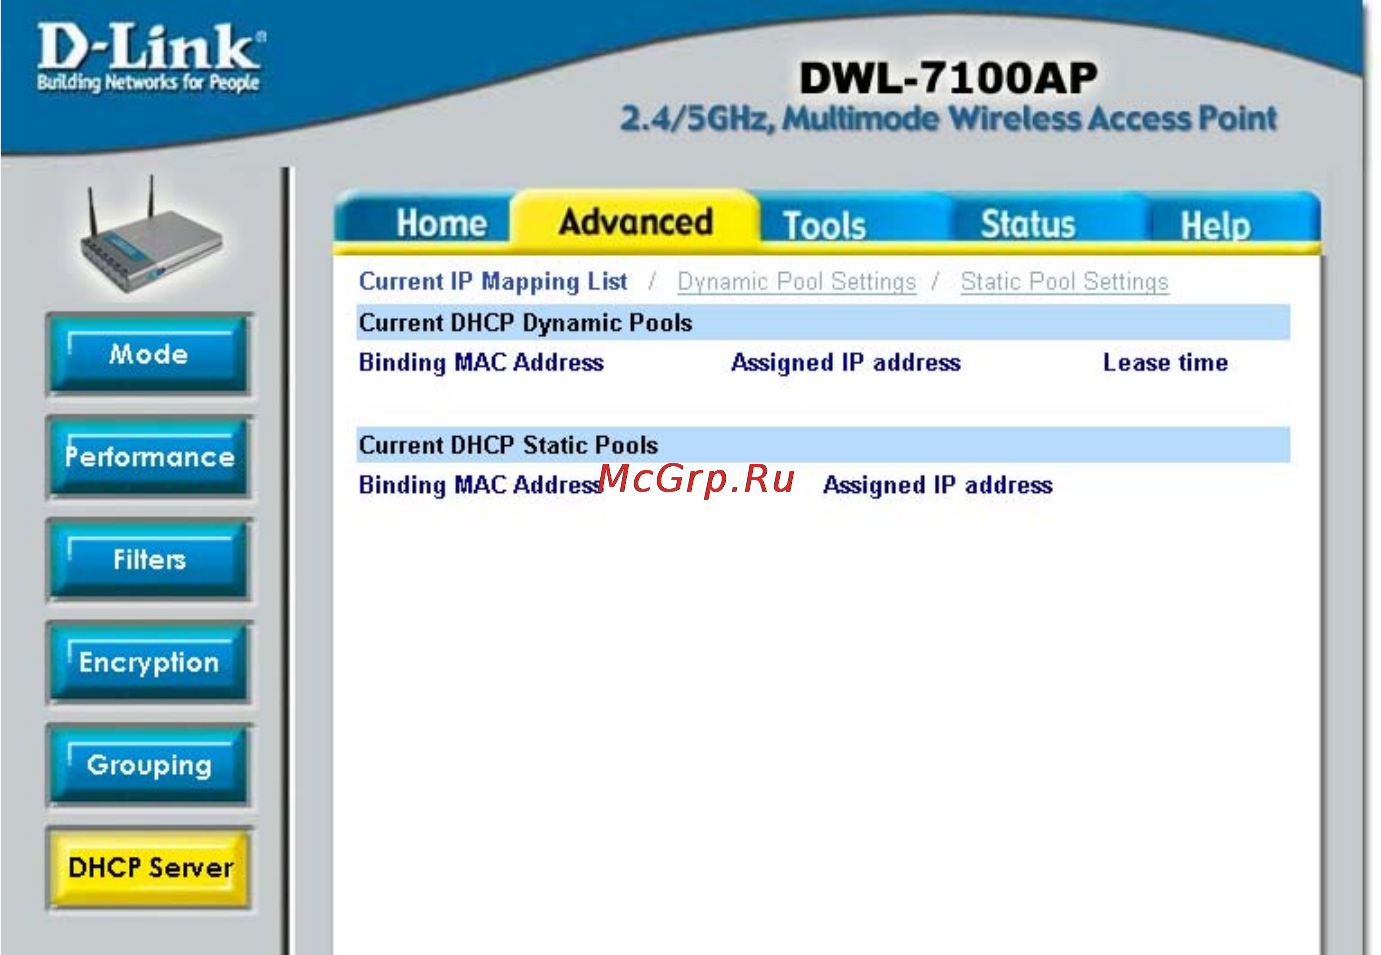1381x955 pixels.
Task: Open the Grouping section
Action: [148, 765]
